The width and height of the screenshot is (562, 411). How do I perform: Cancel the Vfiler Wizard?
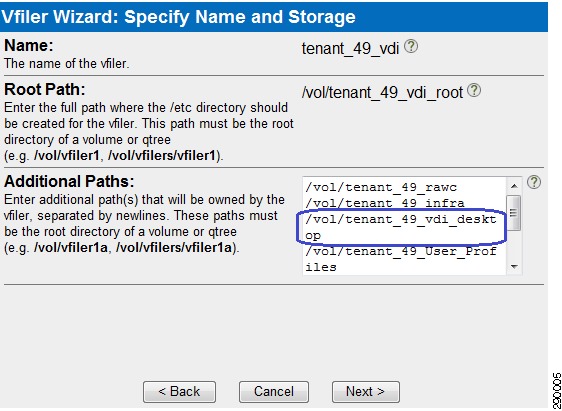coord(274,392)
